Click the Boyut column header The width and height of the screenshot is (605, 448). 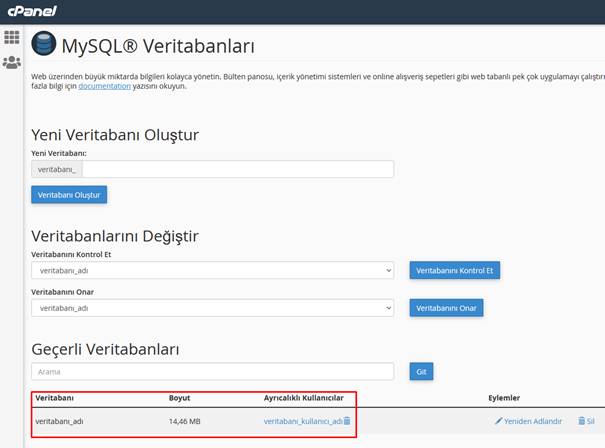[x=179, y=398]
